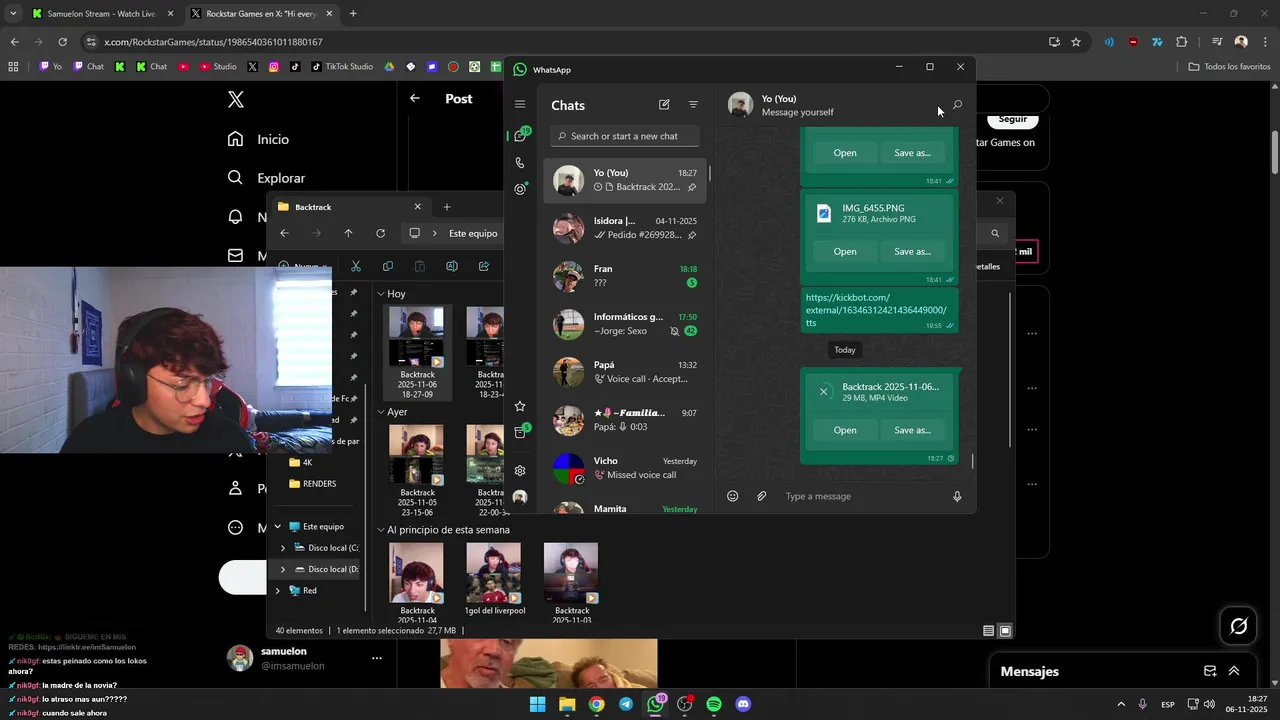Search within the Yo (You) conversation
Image resolution: width=1280 pixels, height=720 pixels.
coord(957,104)
